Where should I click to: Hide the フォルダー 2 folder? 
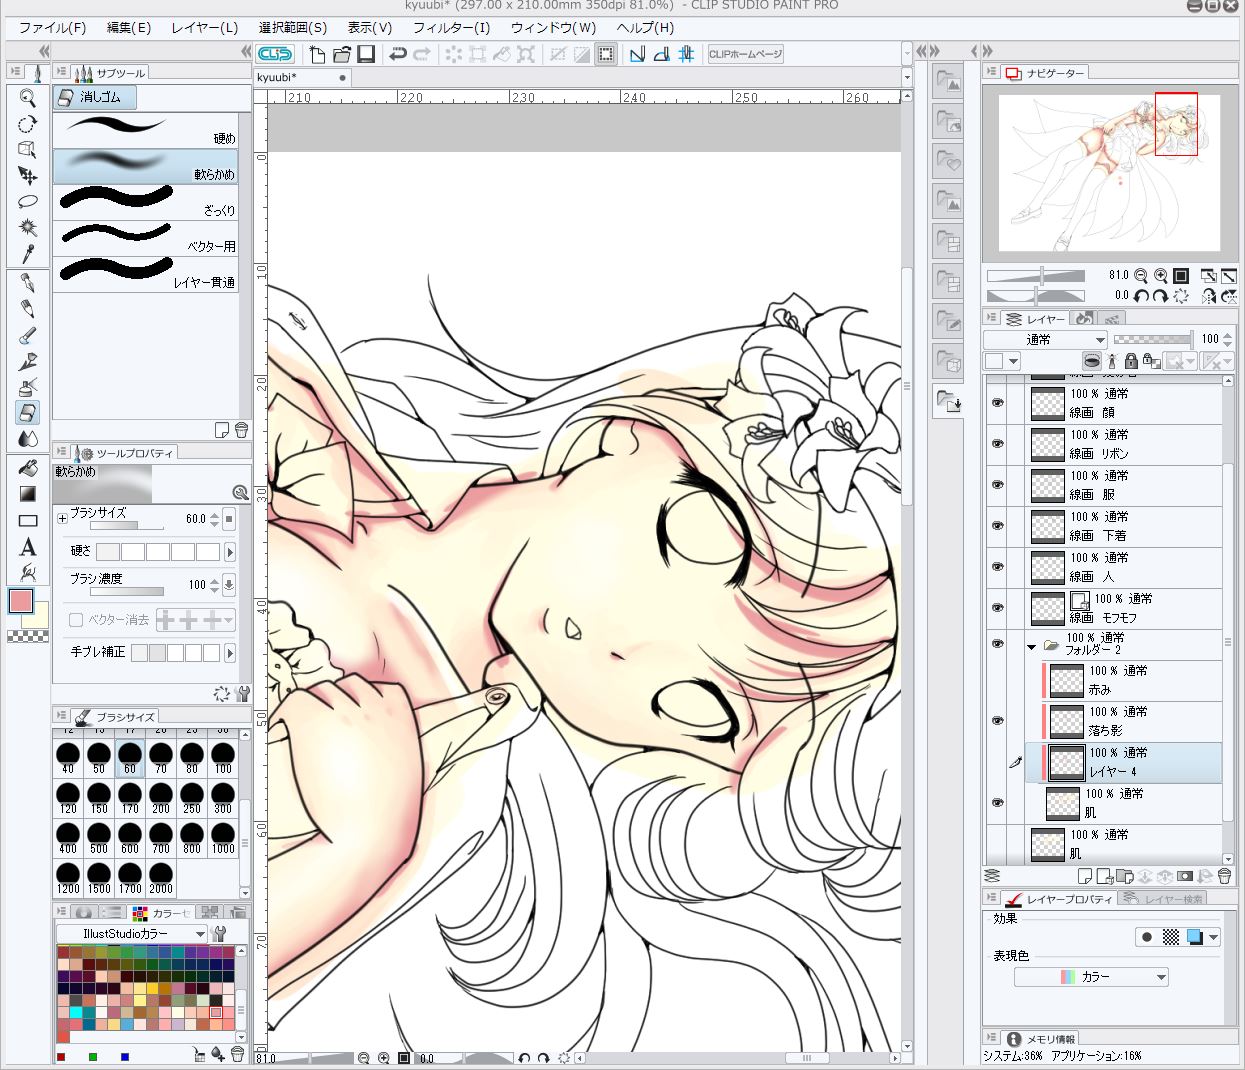coord(997,644)
